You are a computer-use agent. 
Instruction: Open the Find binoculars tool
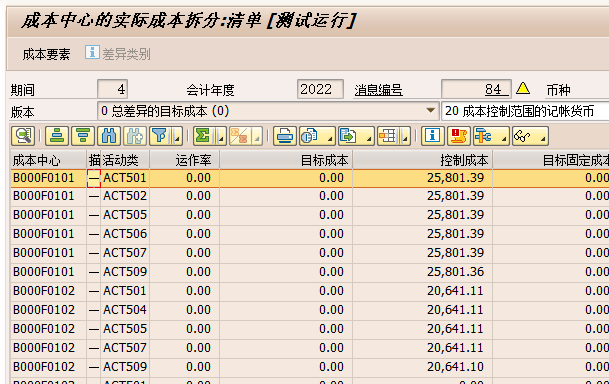[x=109, y=136]
